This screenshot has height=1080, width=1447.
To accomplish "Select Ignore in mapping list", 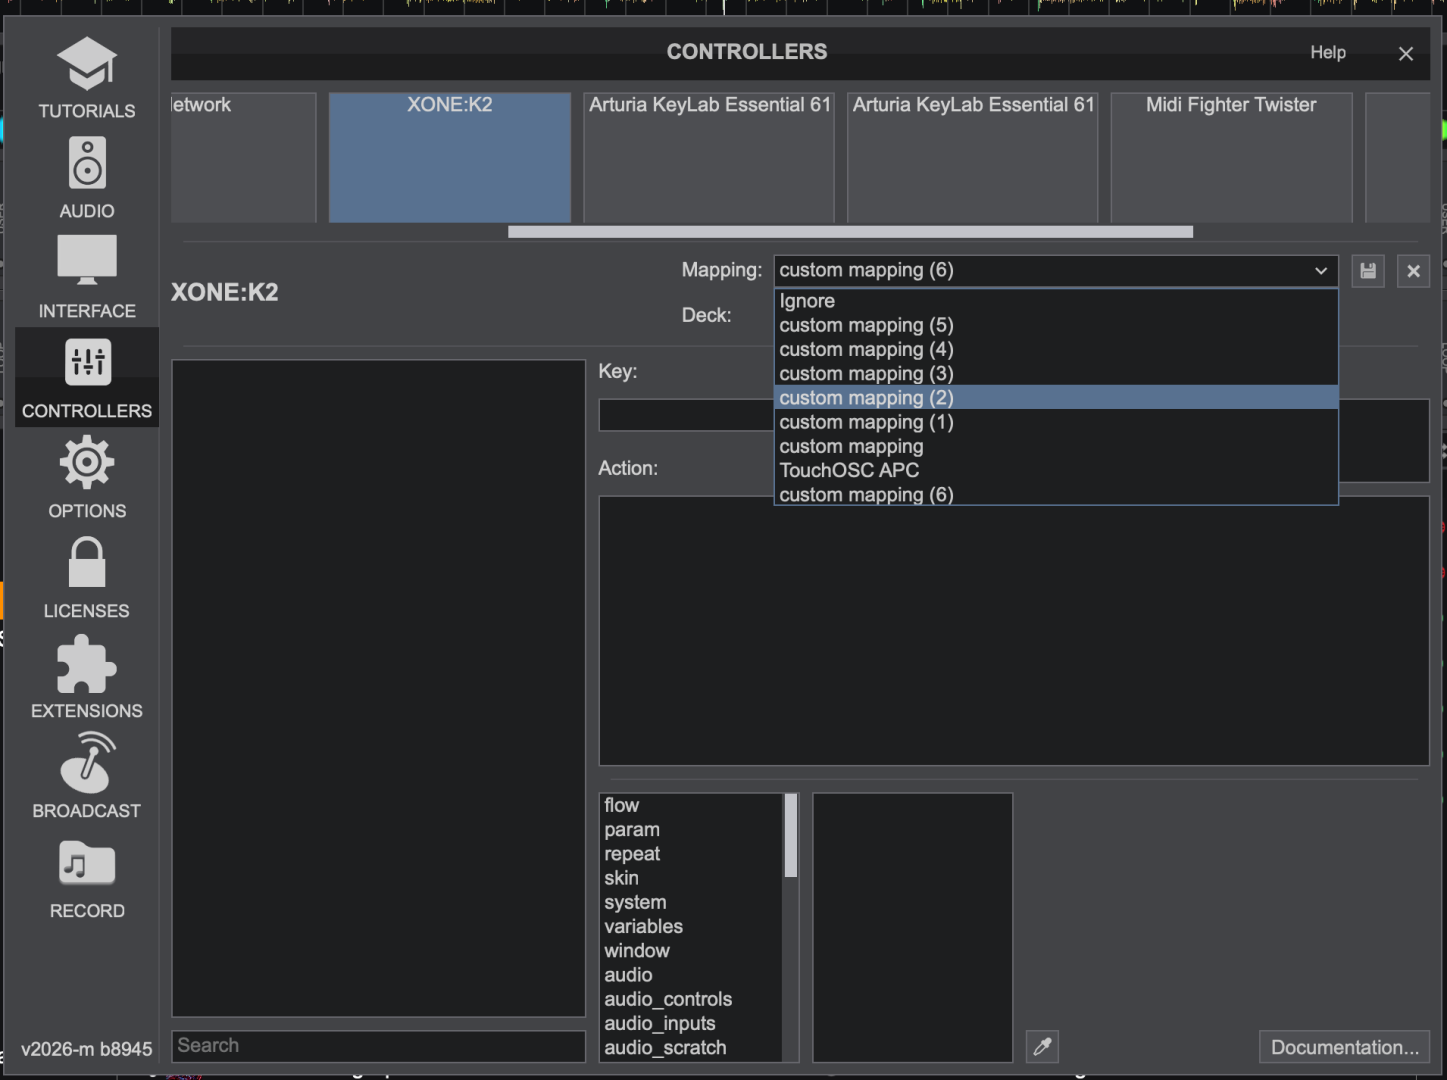I will point(807,301).
